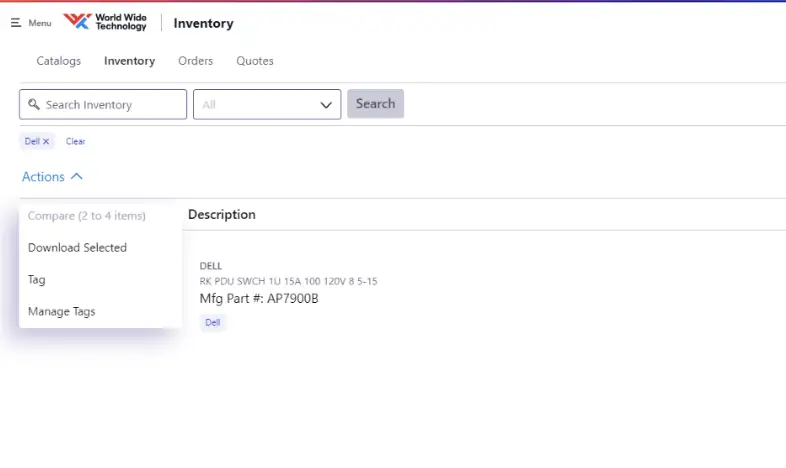Click the Menu label next to hamburger
This screenshot has height=468, width=786.
(x=40, y=23)
